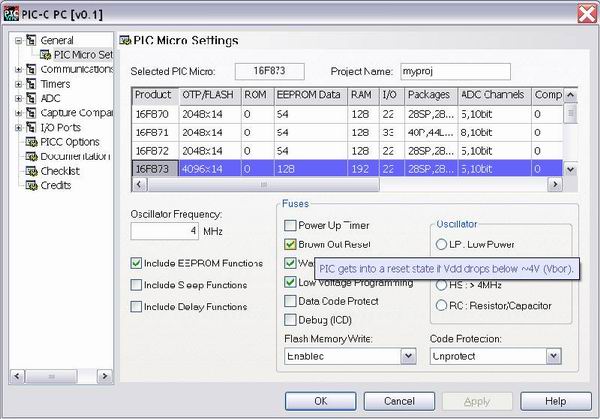Enable Power Up Timer fuse
Viewport: 600px width, 419px height.
click(290, 225)
